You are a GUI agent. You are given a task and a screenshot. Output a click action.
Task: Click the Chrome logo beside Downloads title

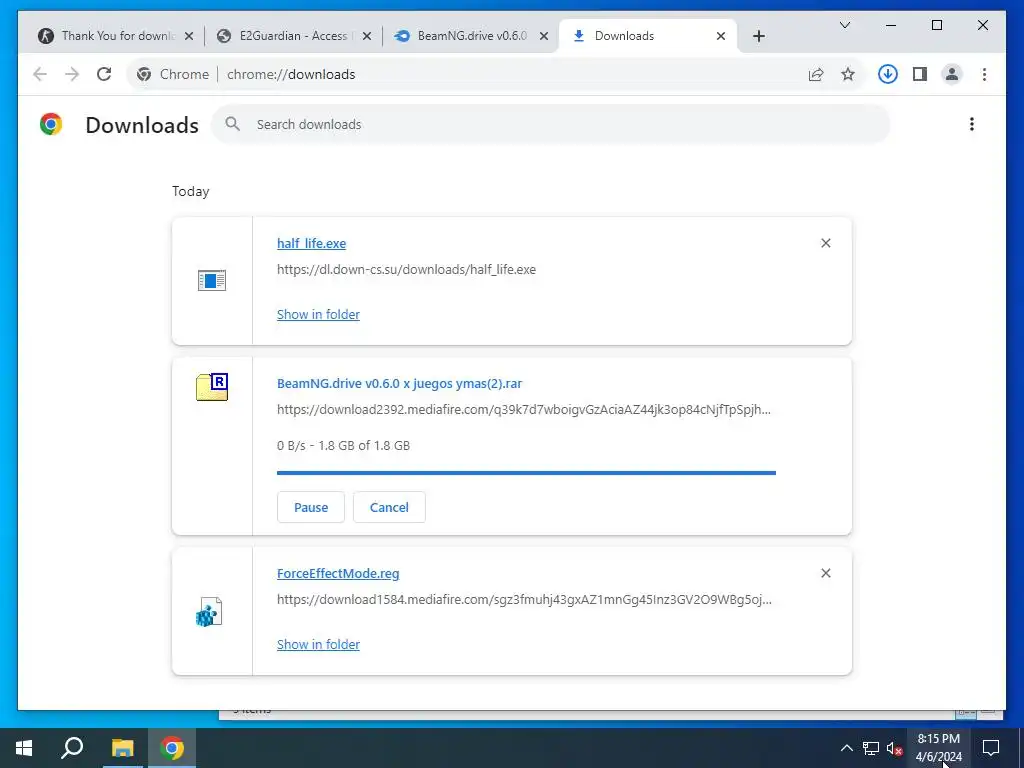click(51, 124)
